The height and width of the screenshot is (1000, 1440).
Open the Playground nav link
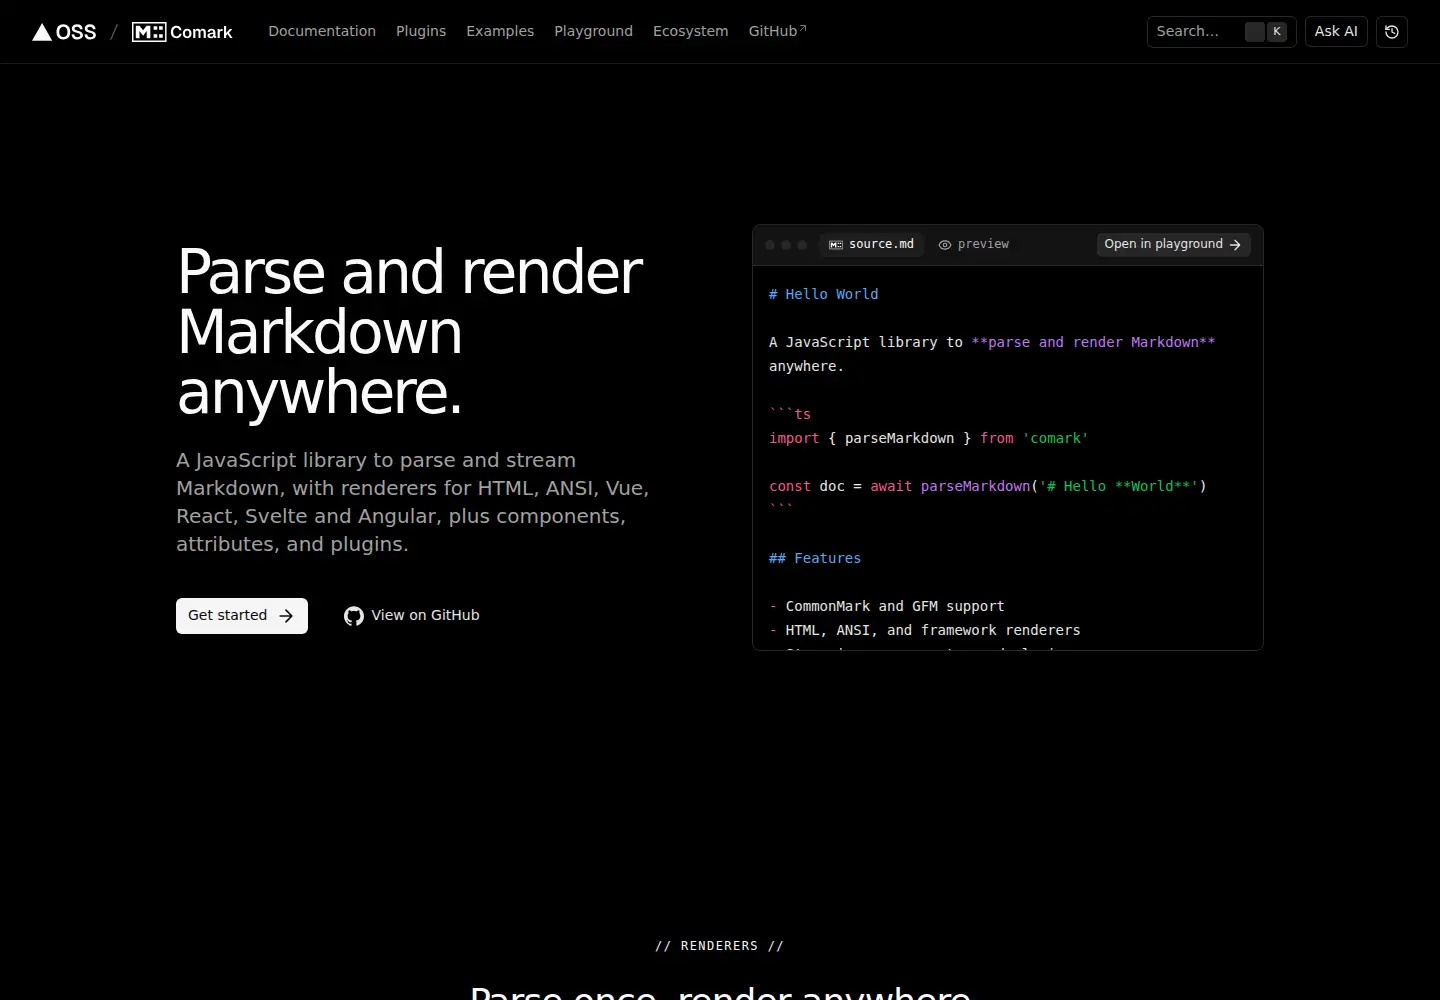(x=594, y=31)
